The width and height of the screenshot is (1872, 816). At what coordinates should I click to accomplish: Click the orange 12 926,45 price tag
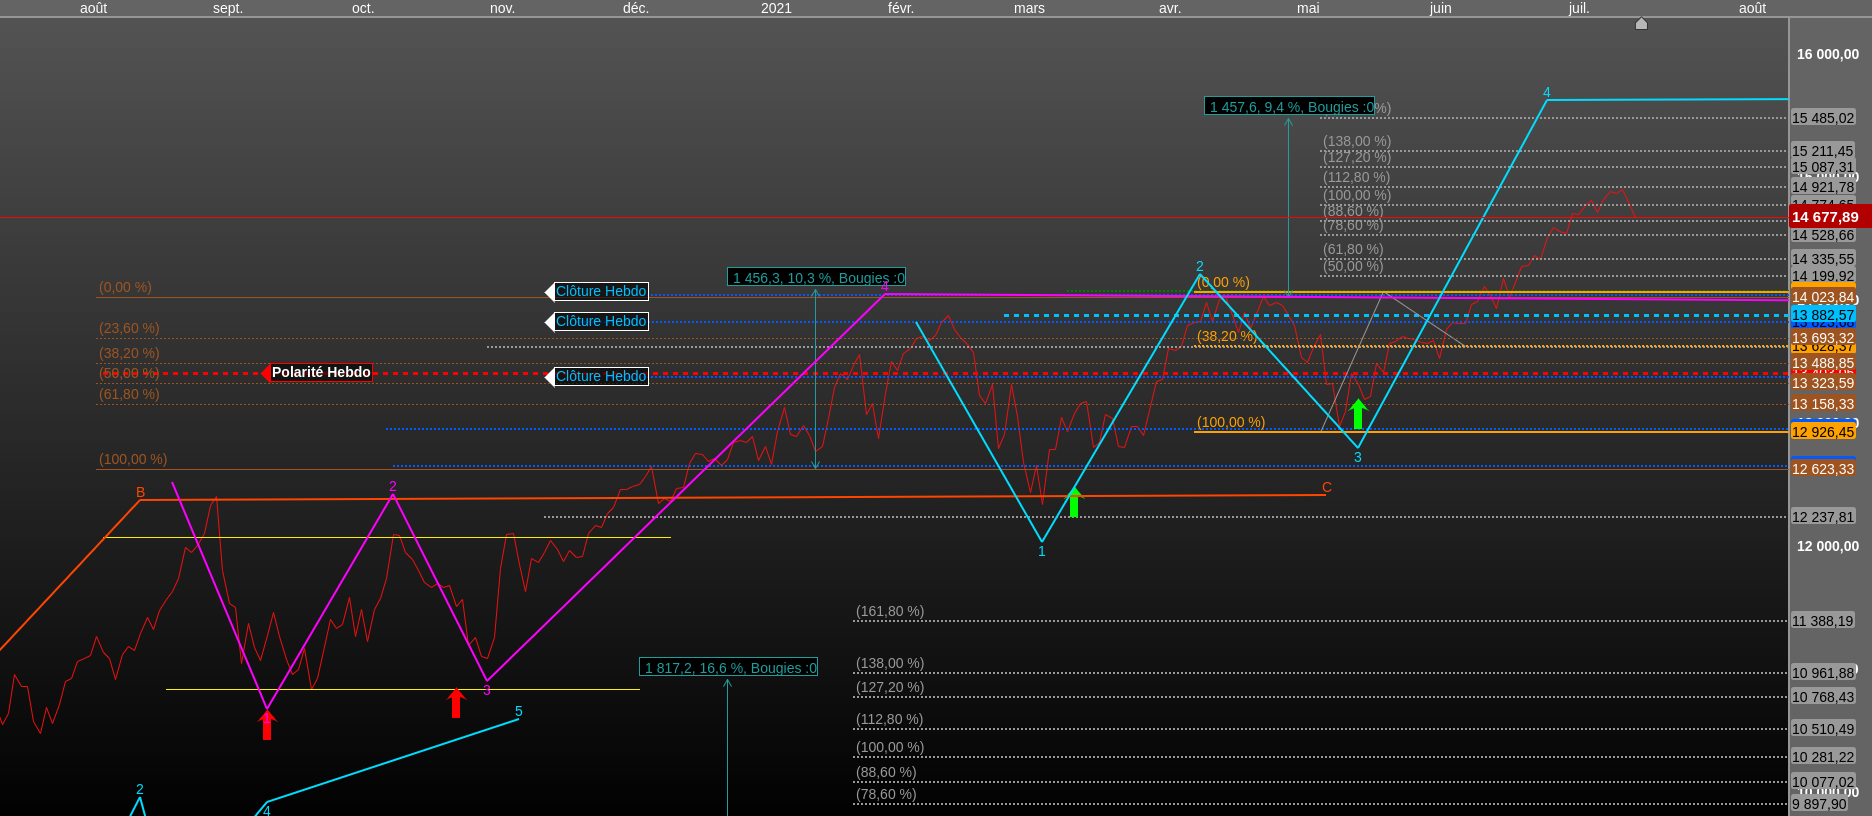(1822, 432)
